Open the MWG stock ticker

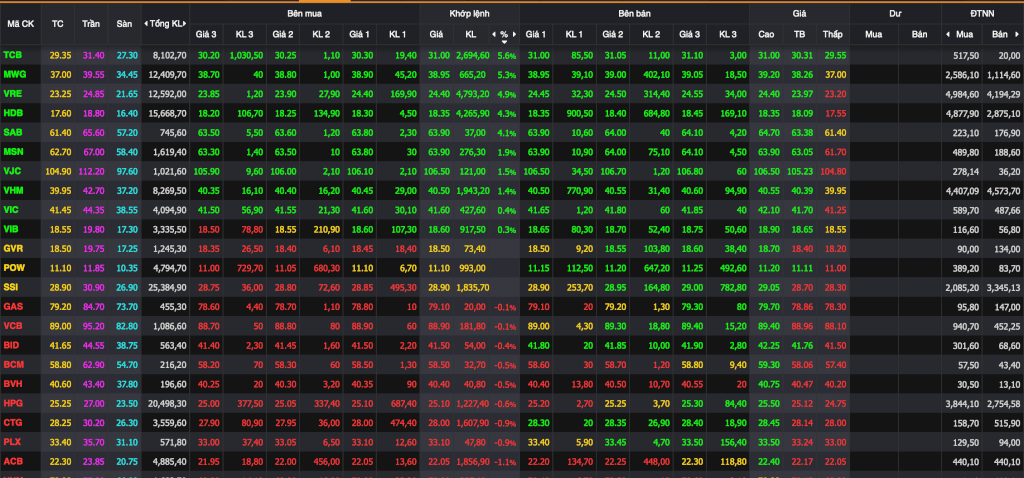tap(13, 75)
